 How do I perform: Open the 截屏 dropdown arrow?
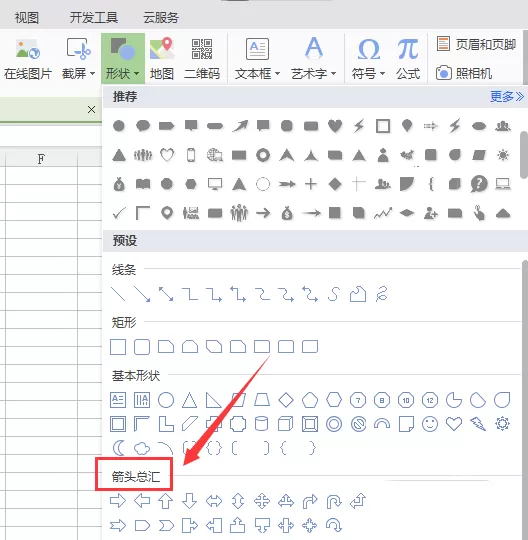tap(92, 74)
